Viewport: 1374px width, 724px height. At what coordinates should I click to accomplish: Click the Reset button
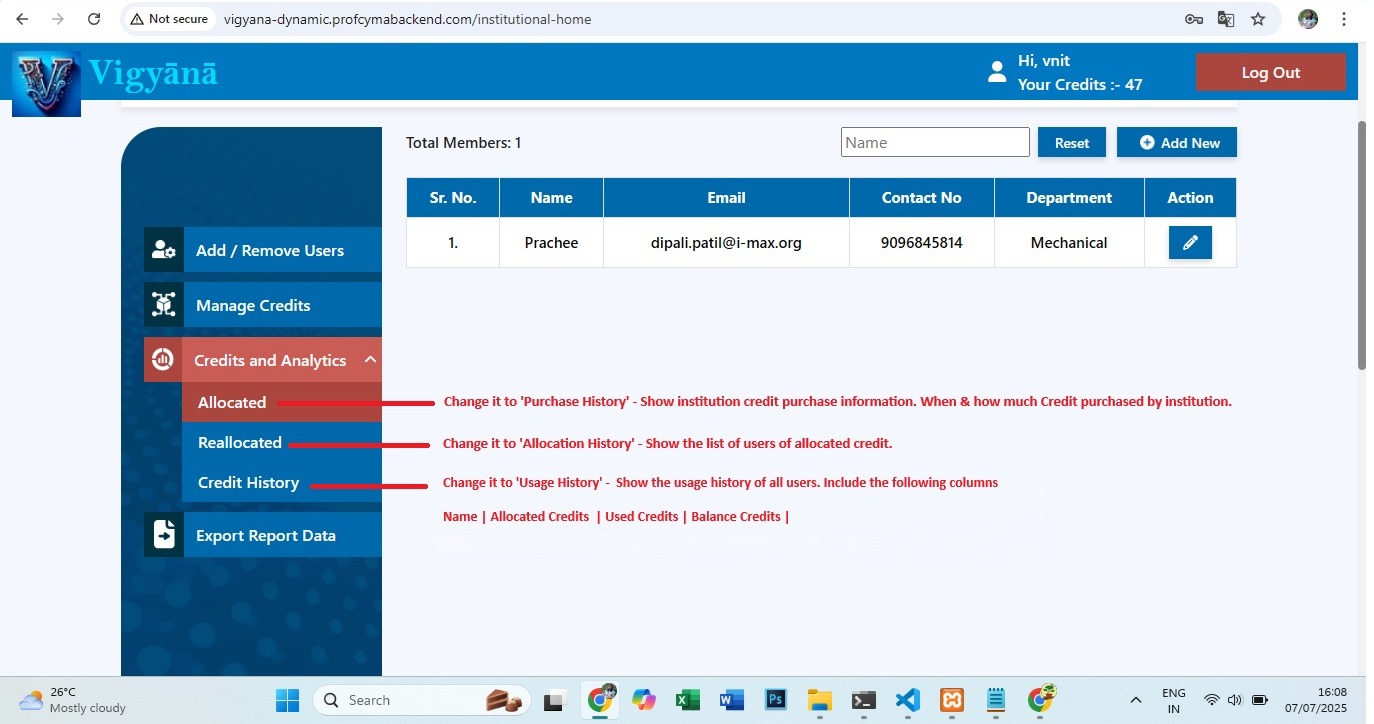[x=1071, y=143]
